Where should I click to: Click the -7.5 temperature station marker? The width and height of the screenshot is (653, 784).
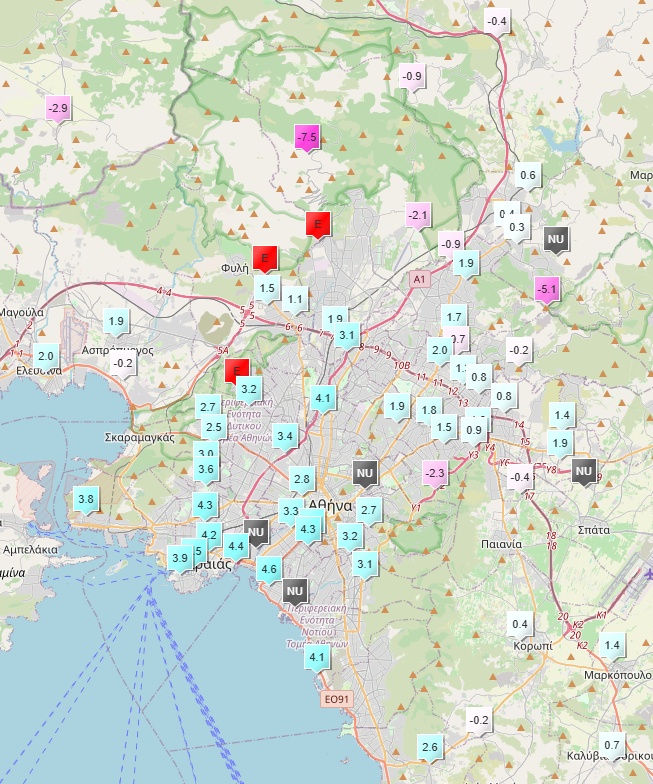(x=307, y=138)
